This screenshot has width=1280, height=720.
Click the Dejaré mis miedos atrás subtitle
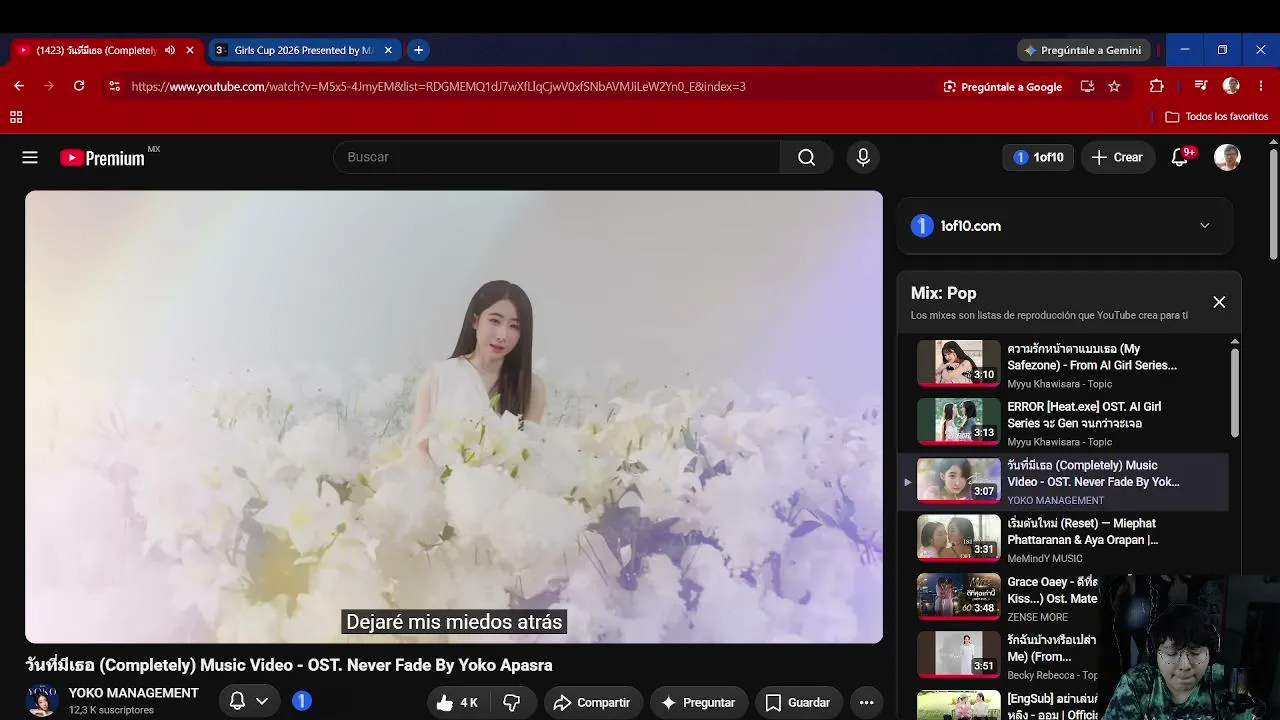454,622
